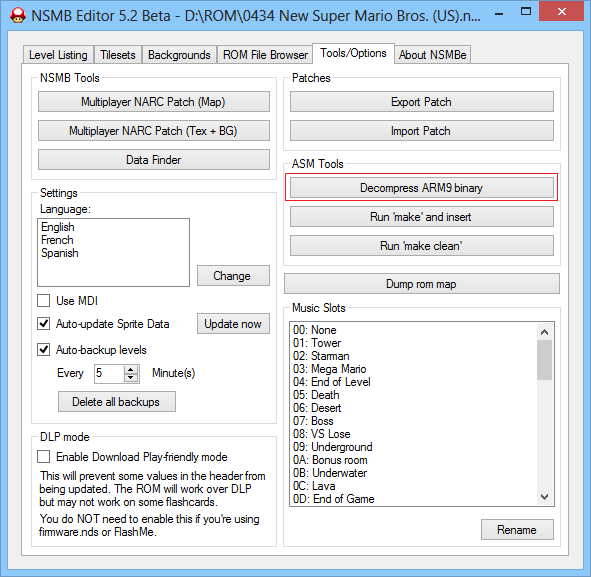
Task: Uncheck Auto-update Sprite Data
Action: point(44,324)
